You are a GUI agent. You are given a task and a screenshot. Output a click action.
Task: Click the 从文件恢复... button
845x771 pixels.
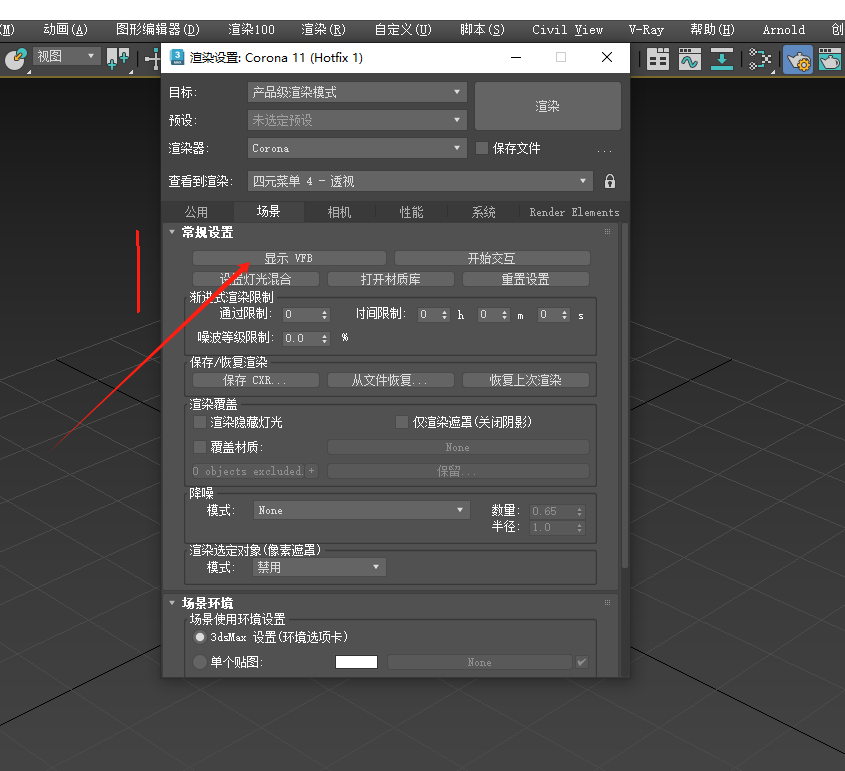[391, 380]
